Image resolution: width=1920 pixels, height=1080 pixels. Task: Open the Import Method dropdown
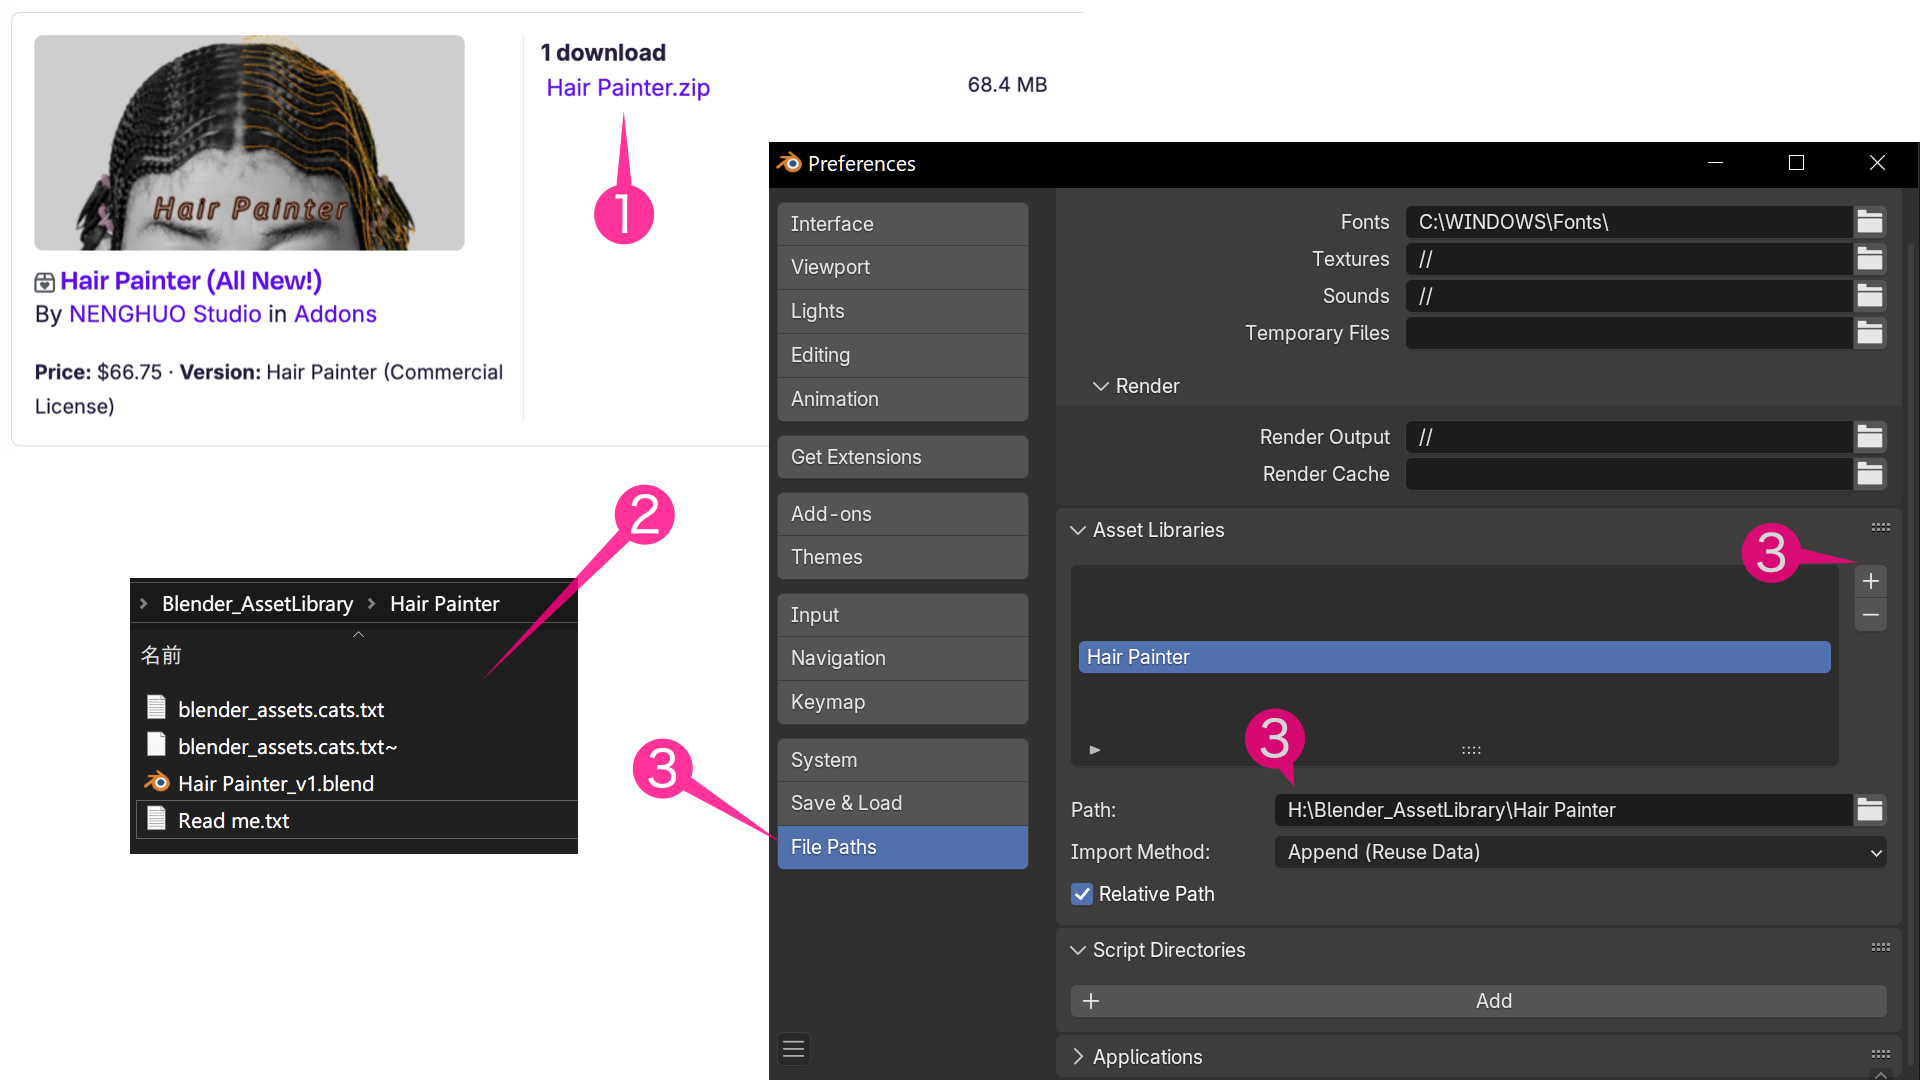[1580, 852]
